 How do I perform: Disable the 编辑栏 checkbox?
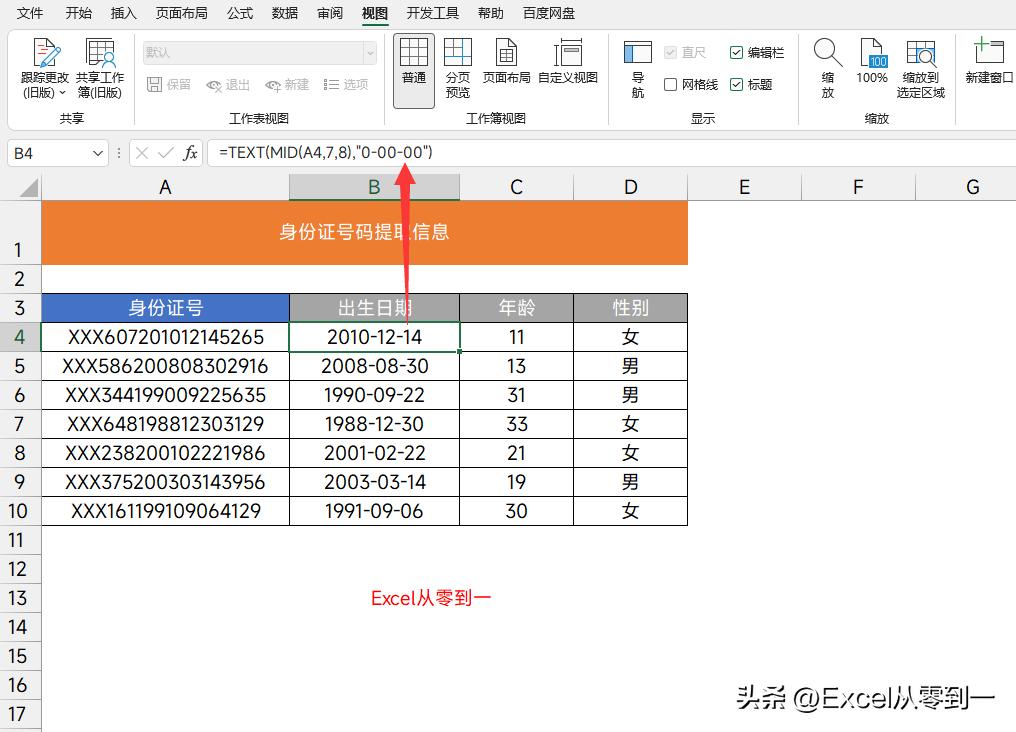pos(734,52)
